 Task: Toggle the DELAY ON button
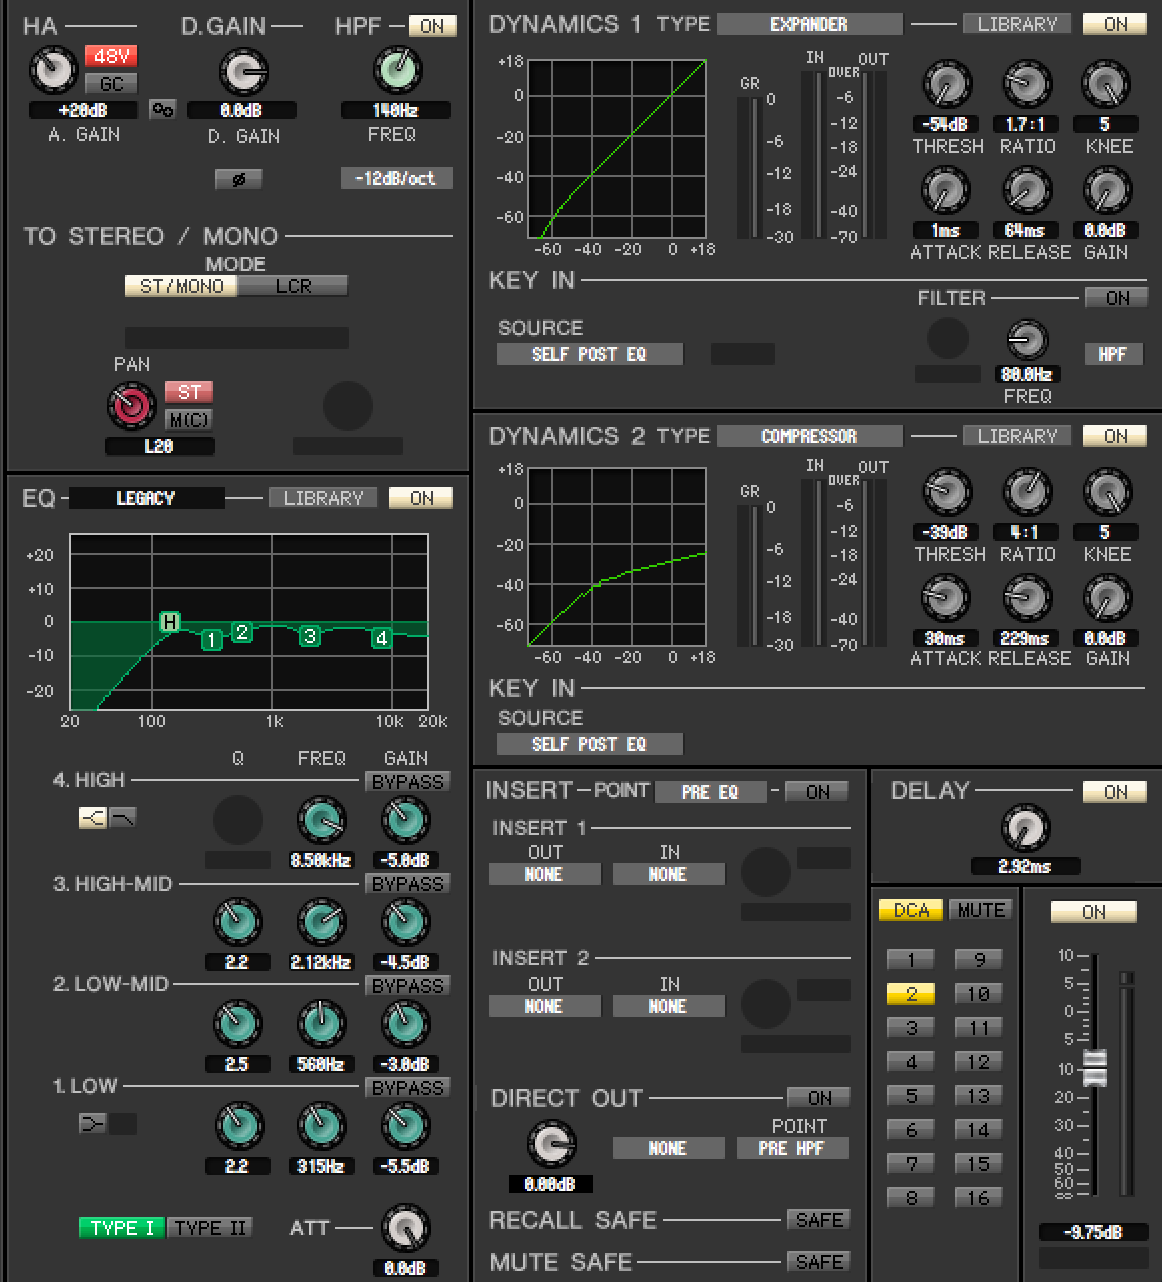(1115, 792)
